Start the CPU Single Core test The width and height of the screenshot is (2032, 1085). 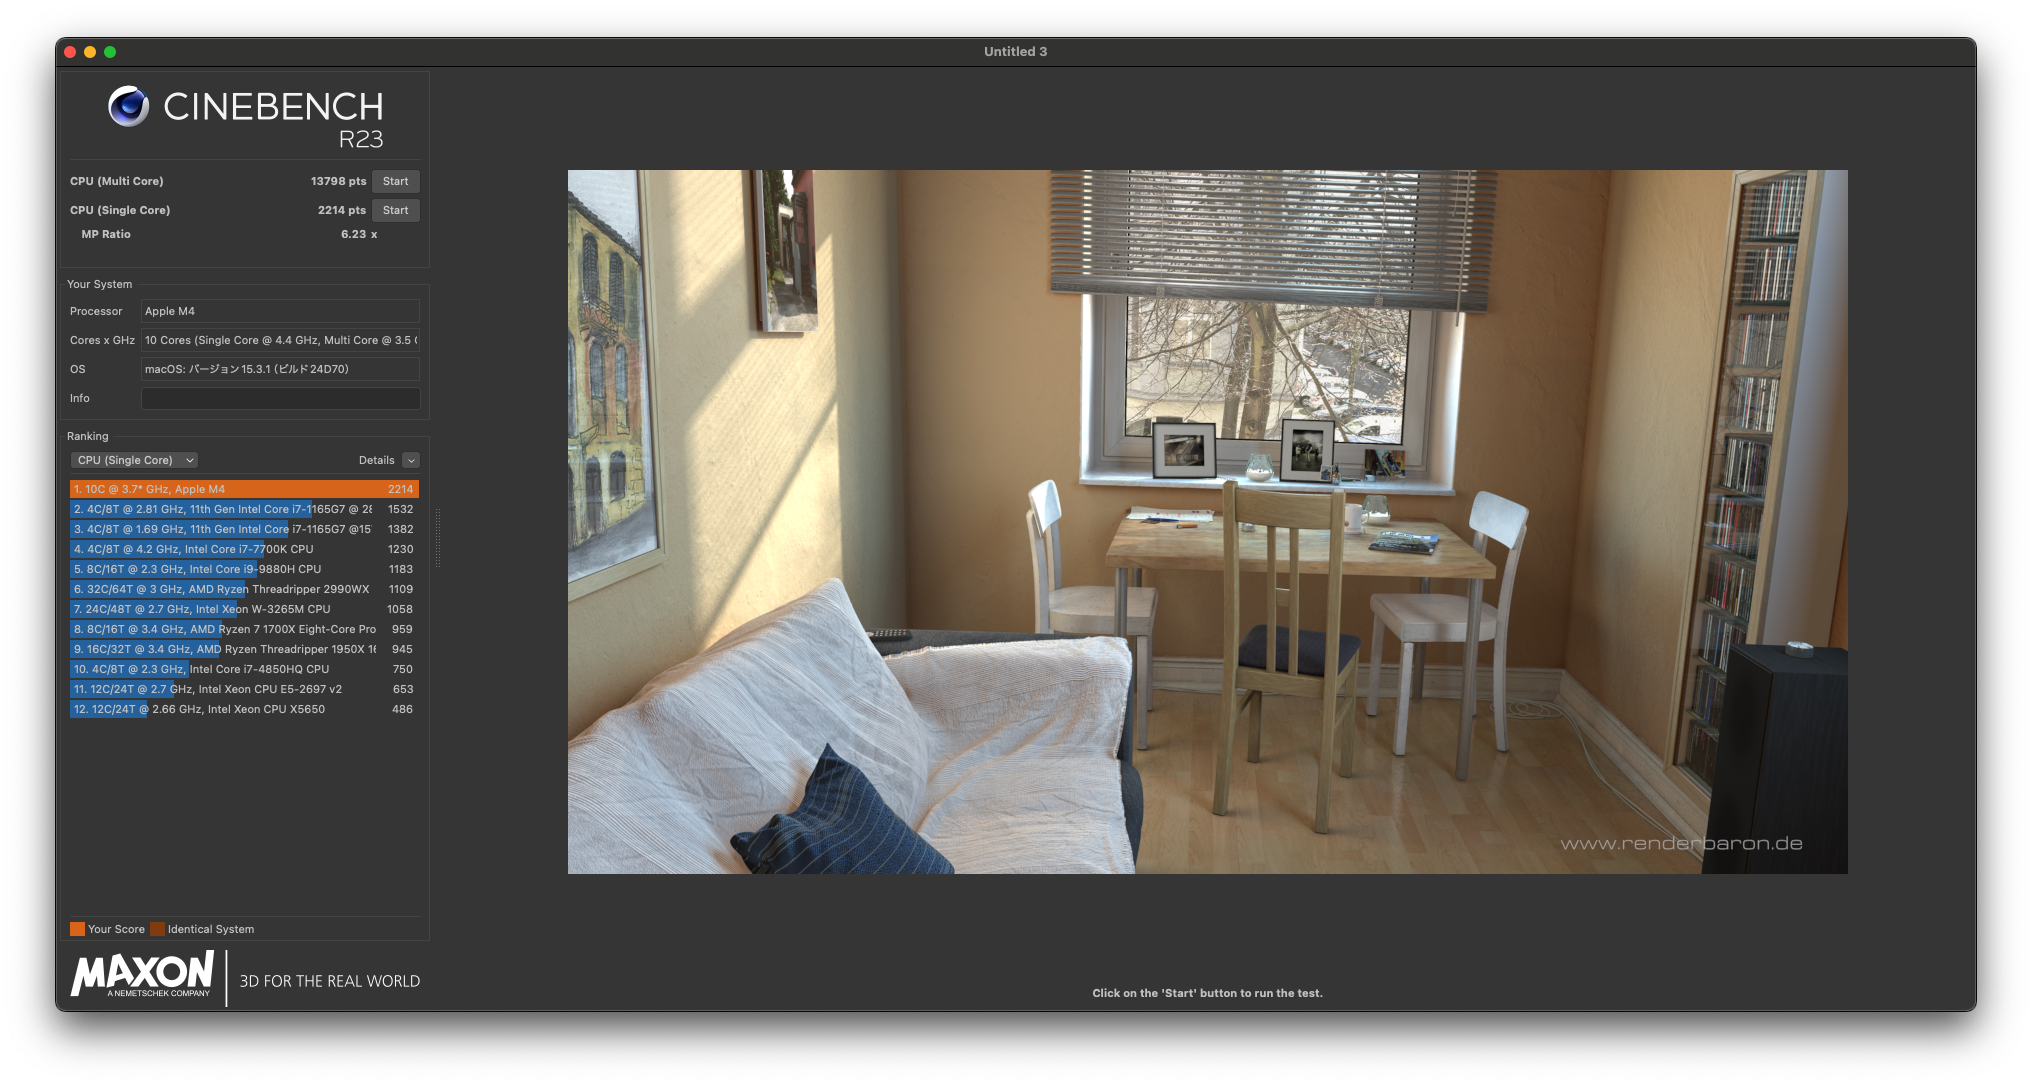point(395,210)
